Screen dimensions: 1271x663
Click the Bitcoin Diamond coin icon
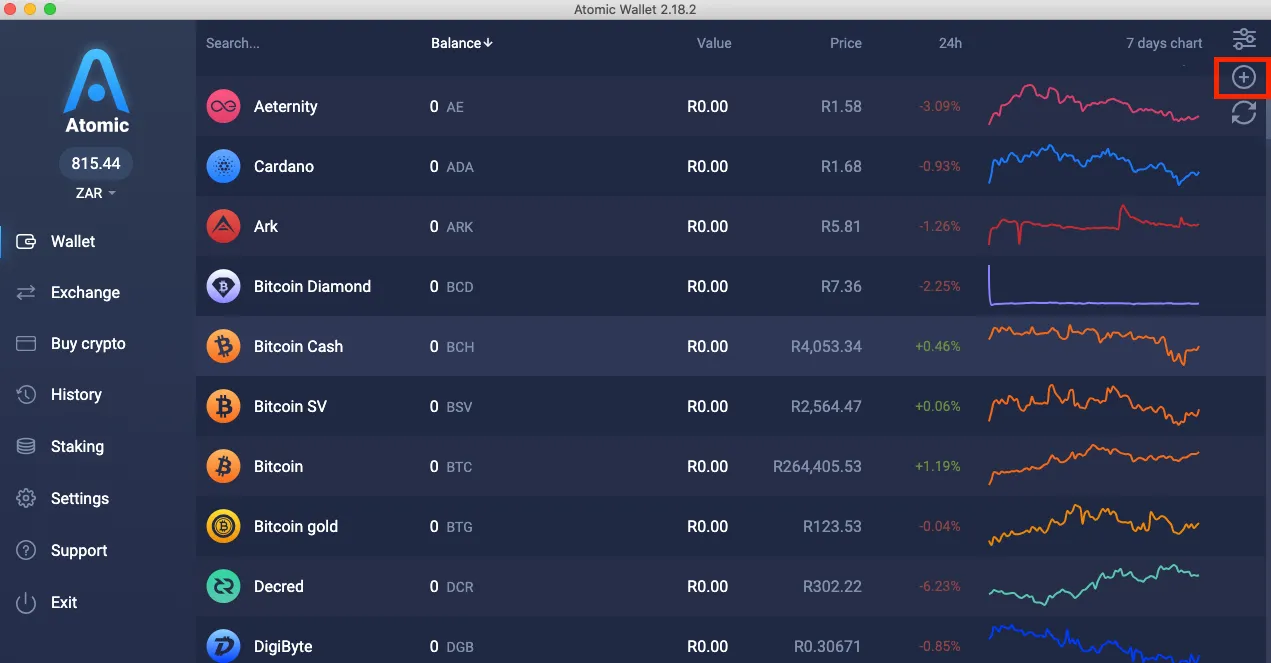pos(223,286)
